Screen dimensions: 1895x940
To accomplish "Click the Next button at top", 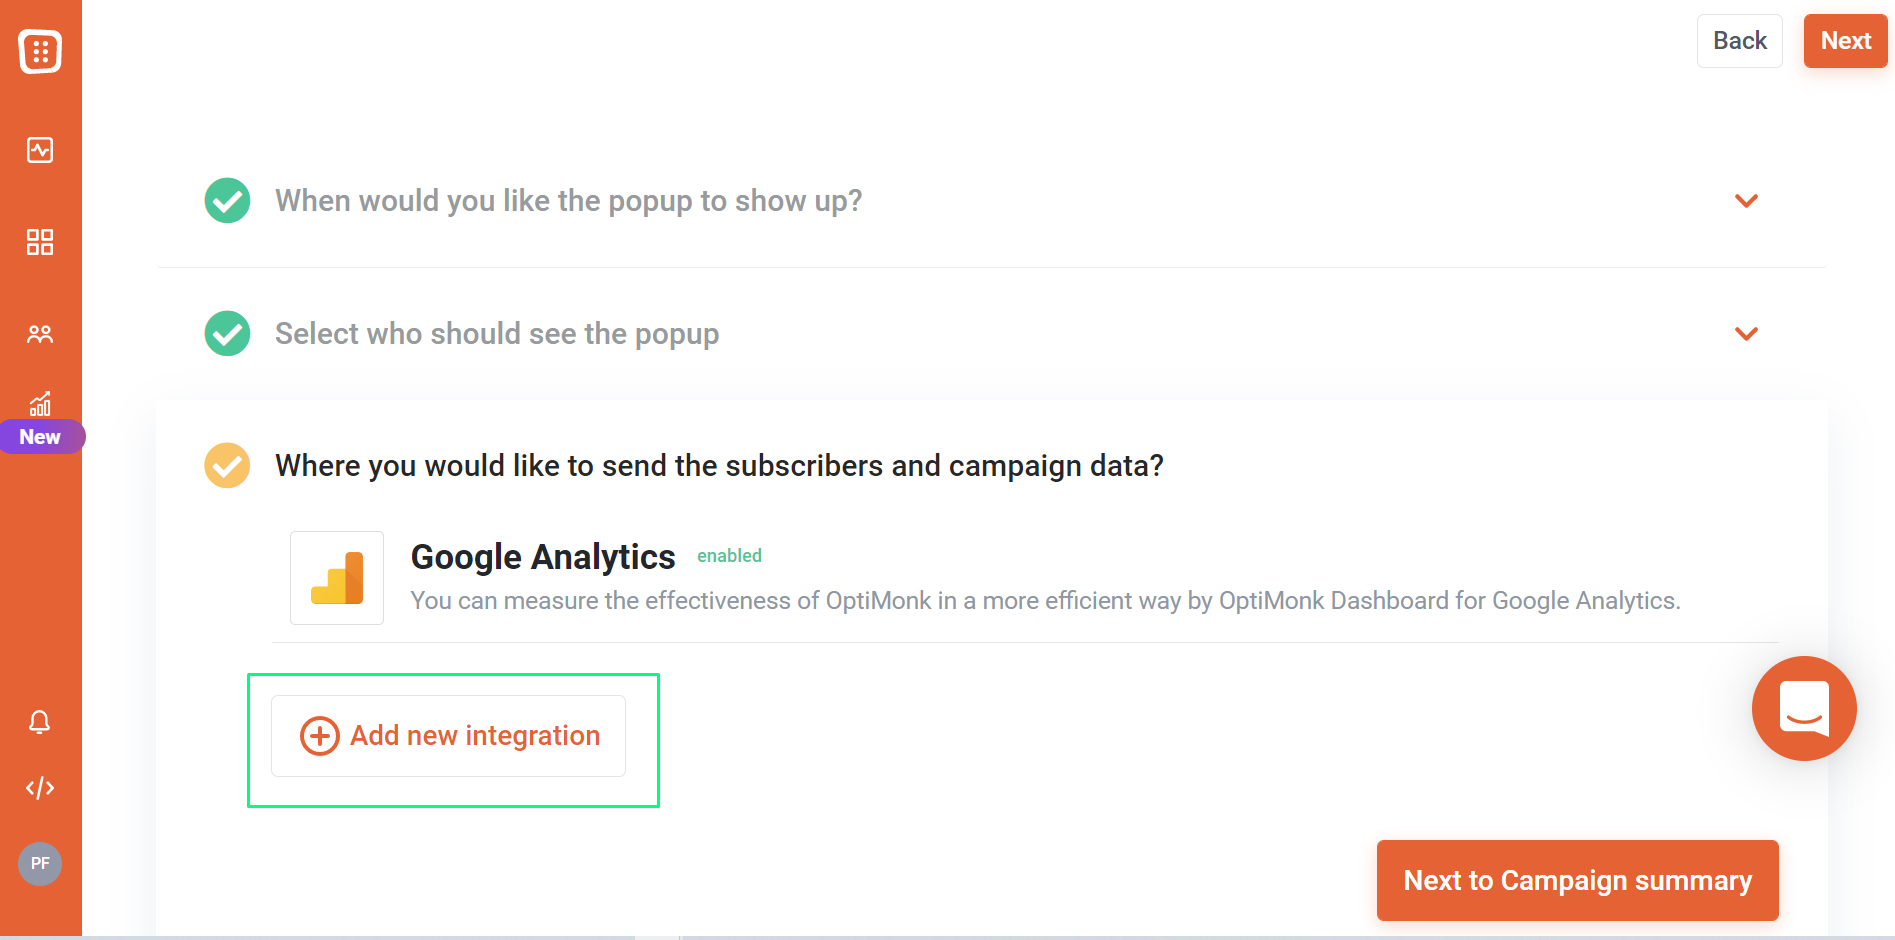I will [1846, 41].
